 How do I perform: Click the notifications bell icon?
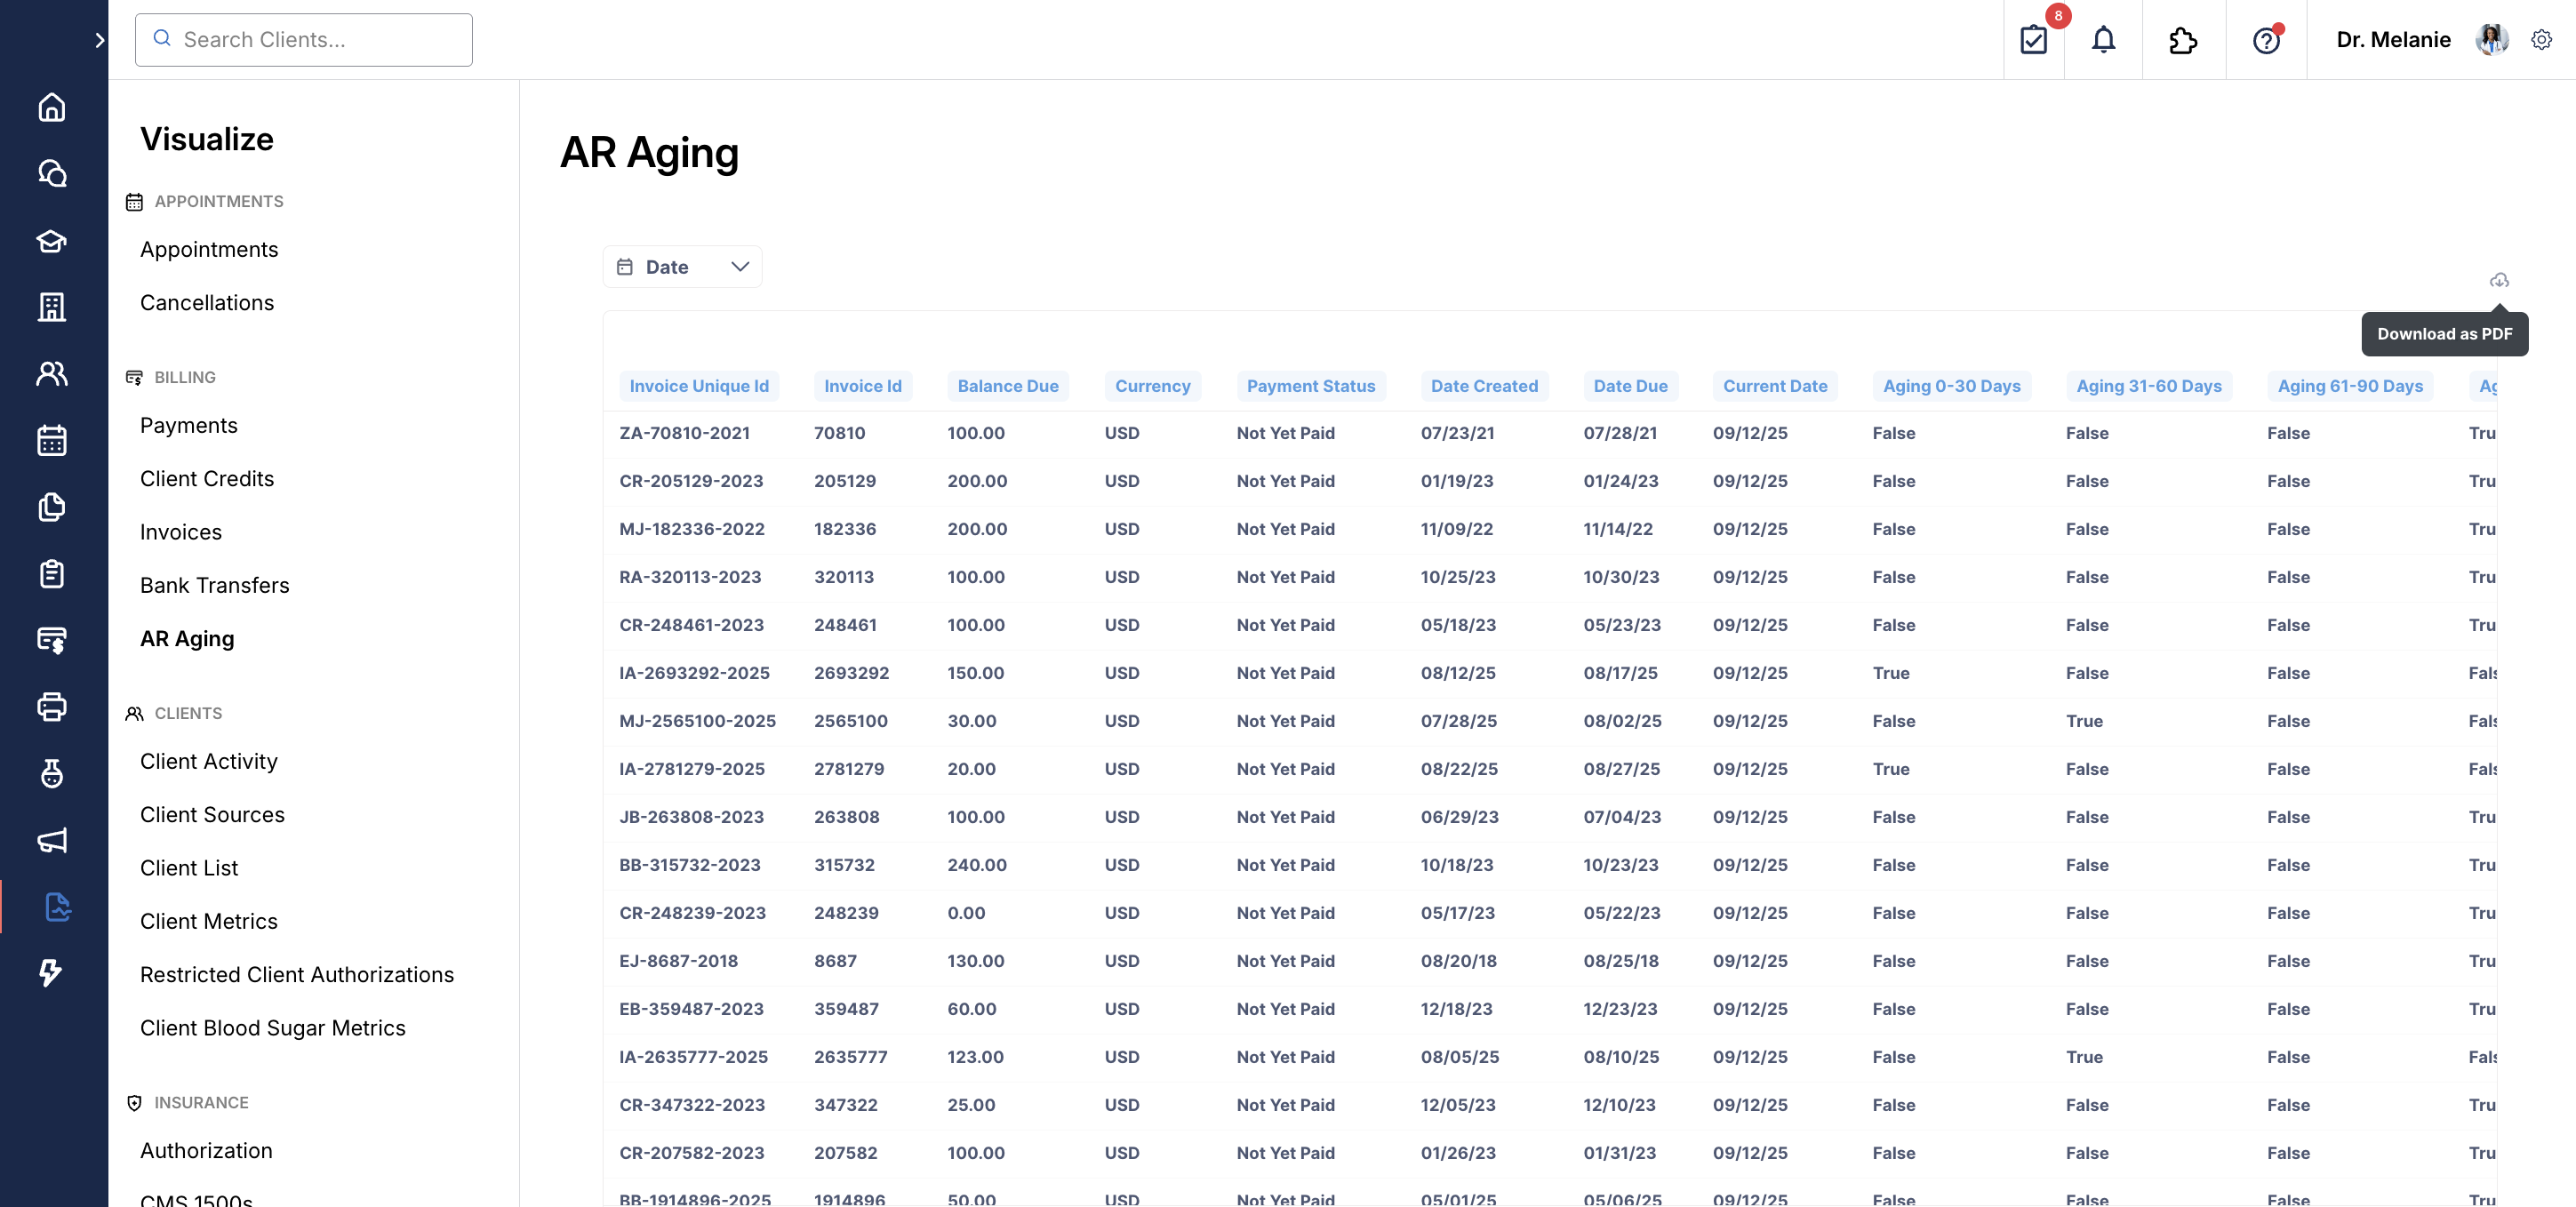(x=2103, y=40)
